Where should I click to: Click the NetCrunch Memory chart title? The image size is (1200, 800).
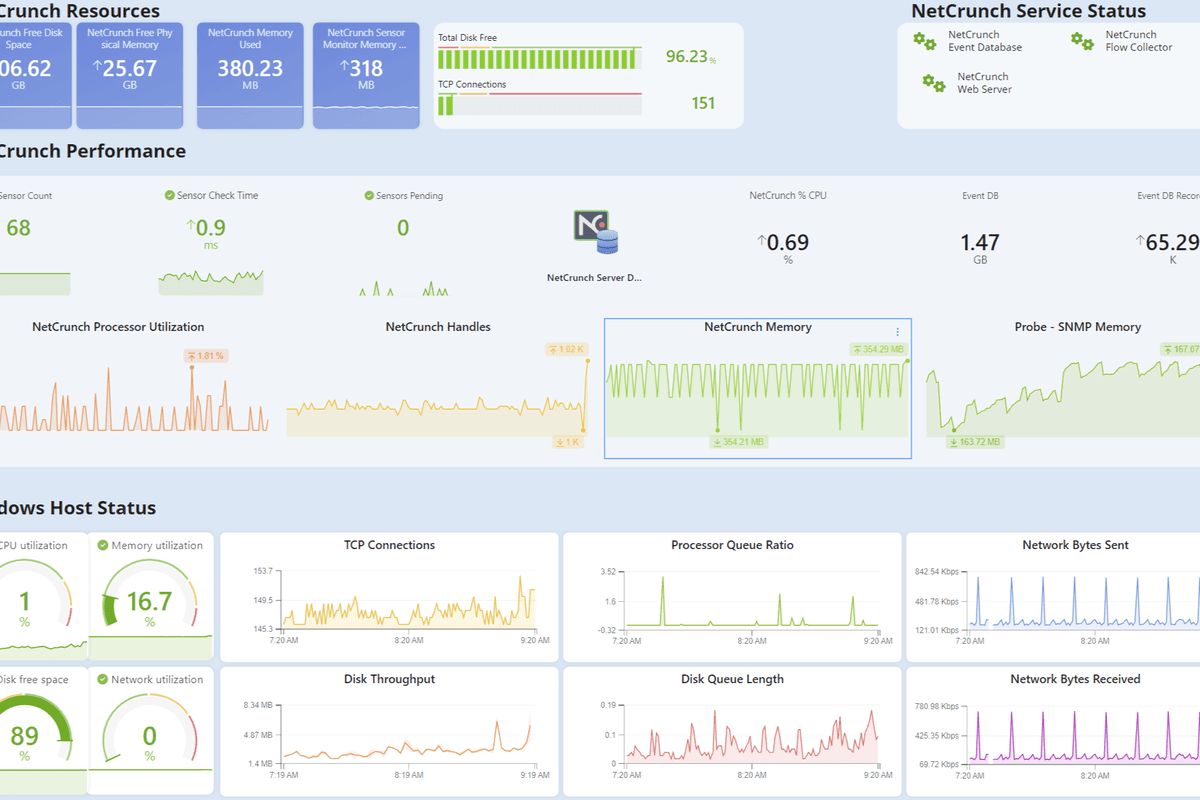point(758,327)
